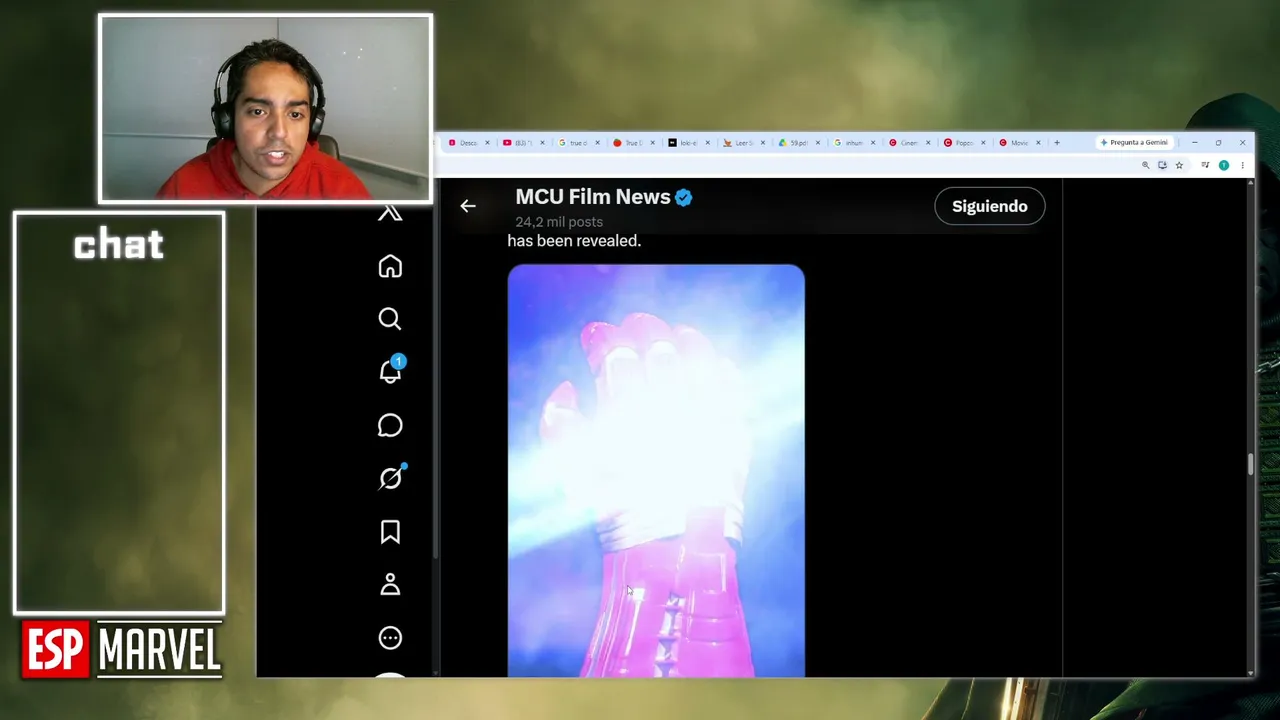Click the Siguiendo button

click(x=989, y=206)
